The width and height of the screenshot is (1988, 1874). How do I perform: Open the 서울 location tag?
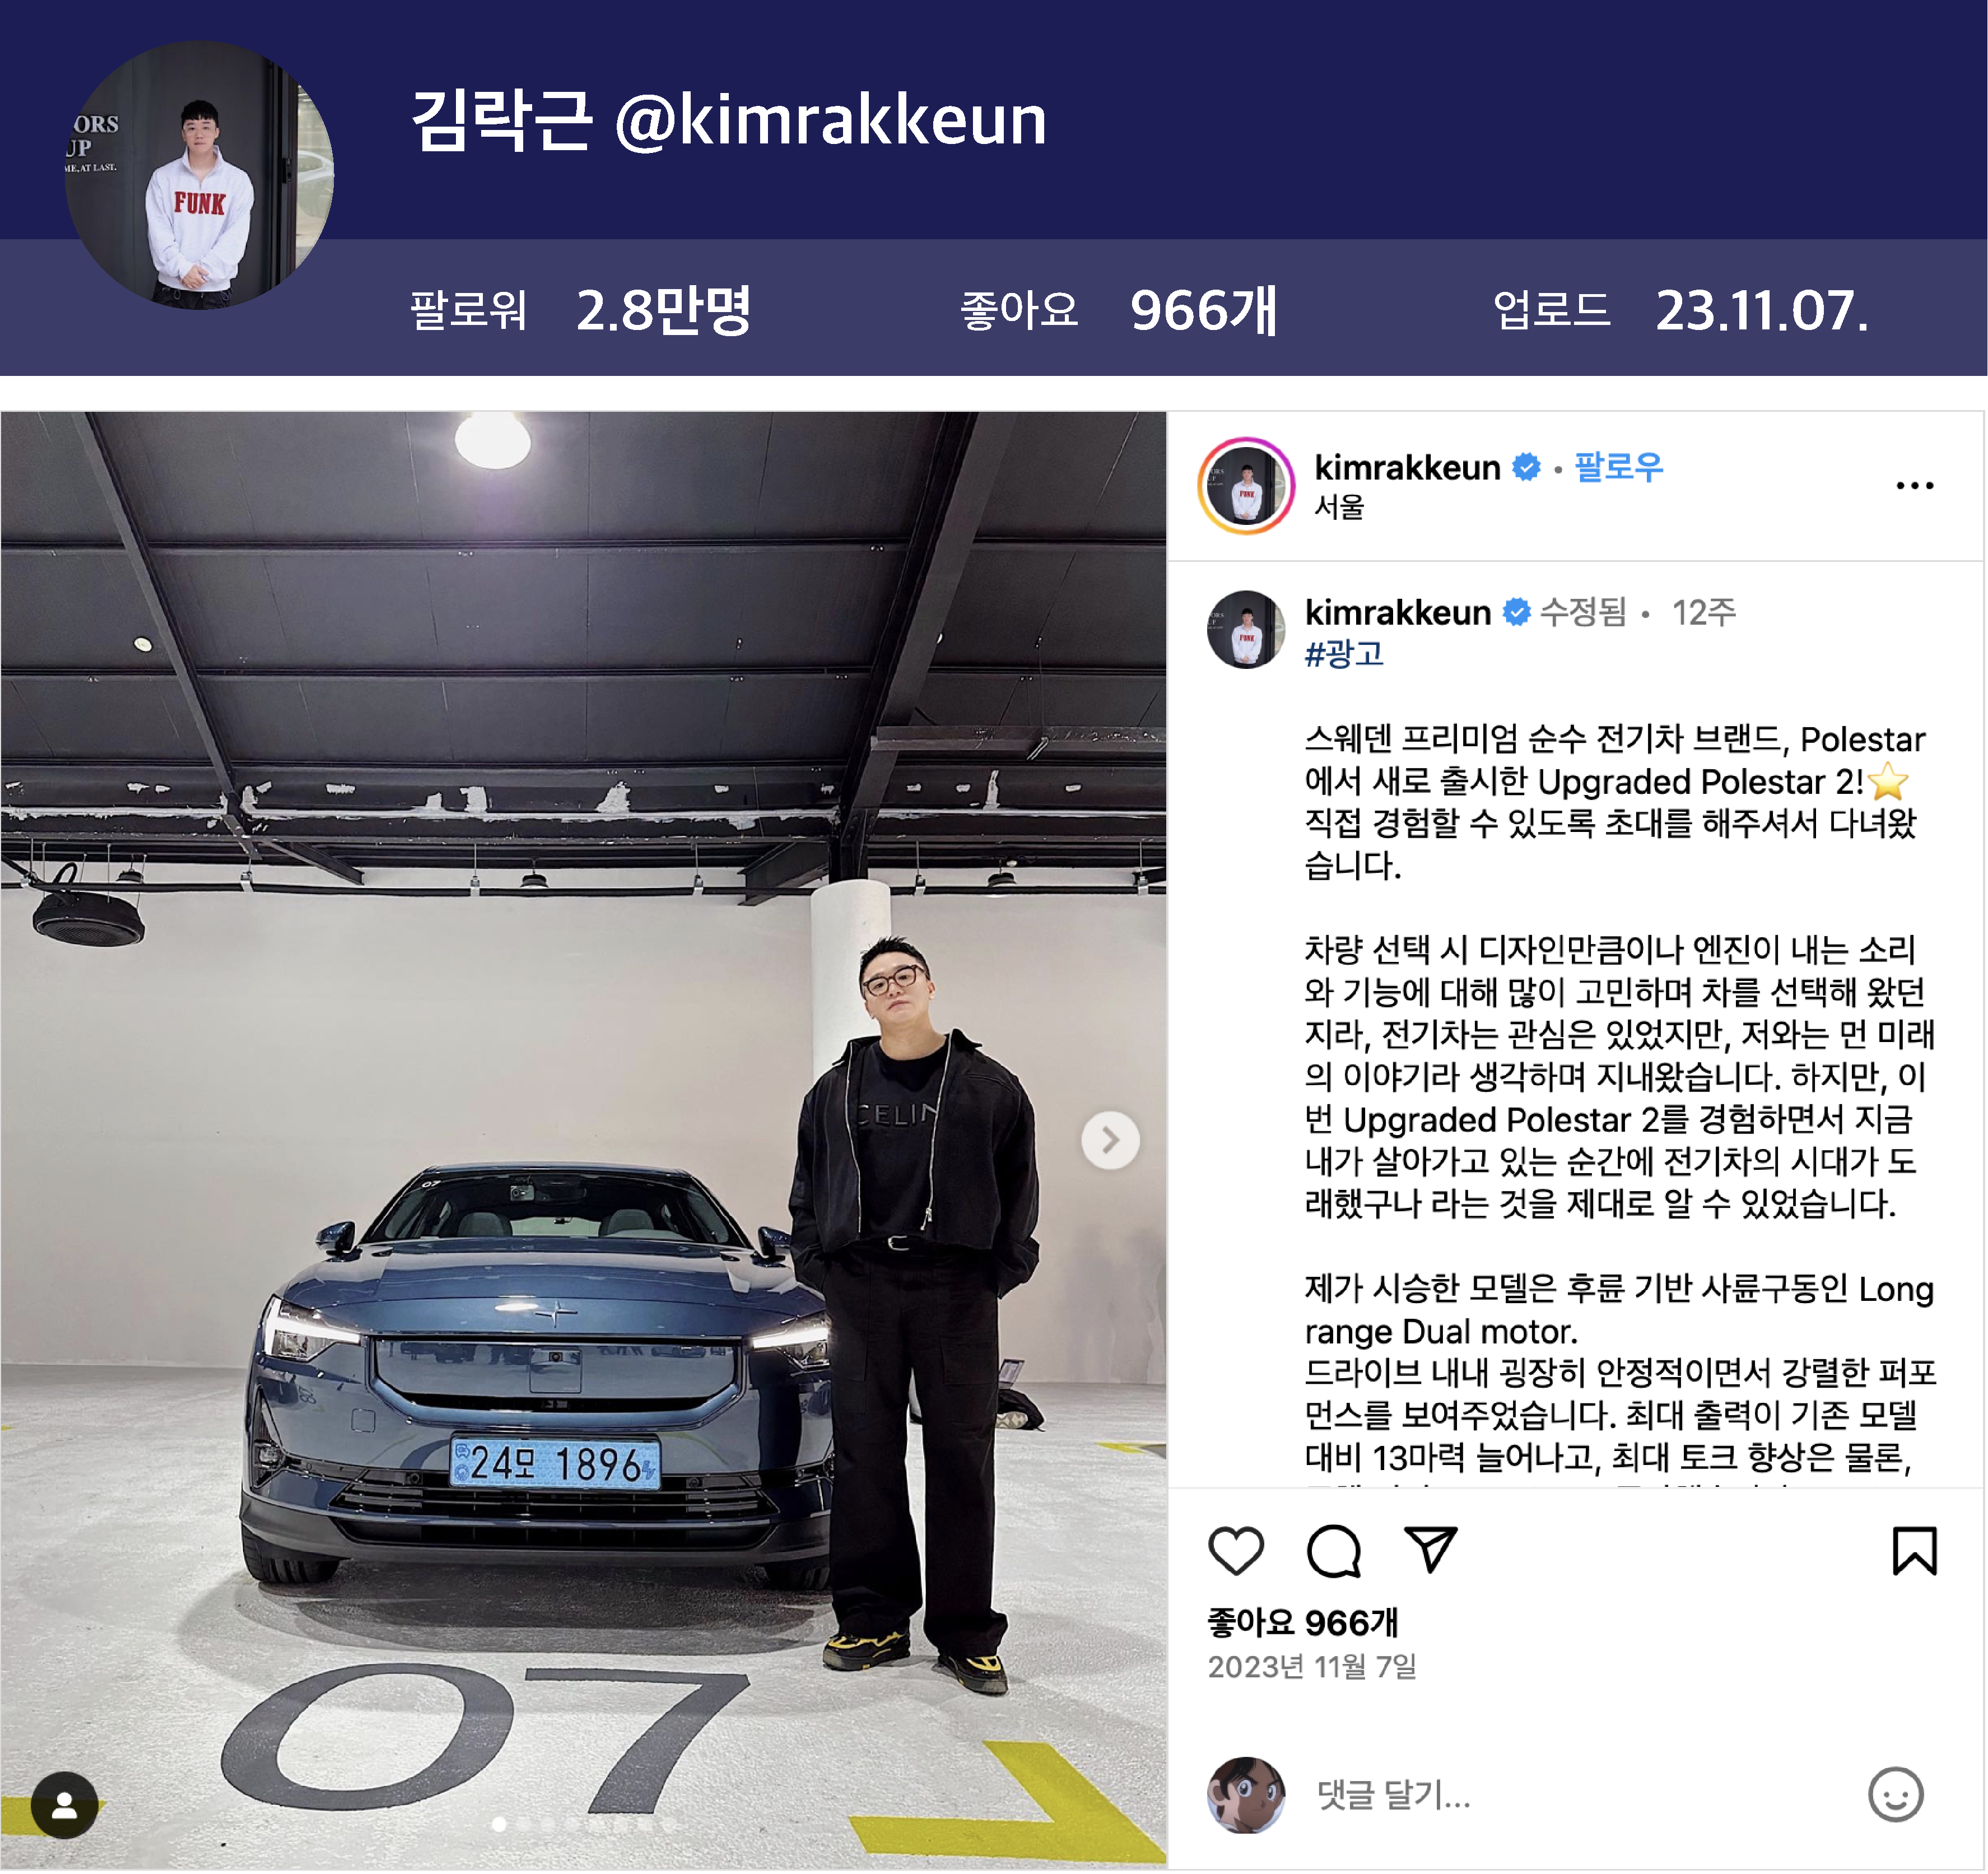[x=1339, y=507]
